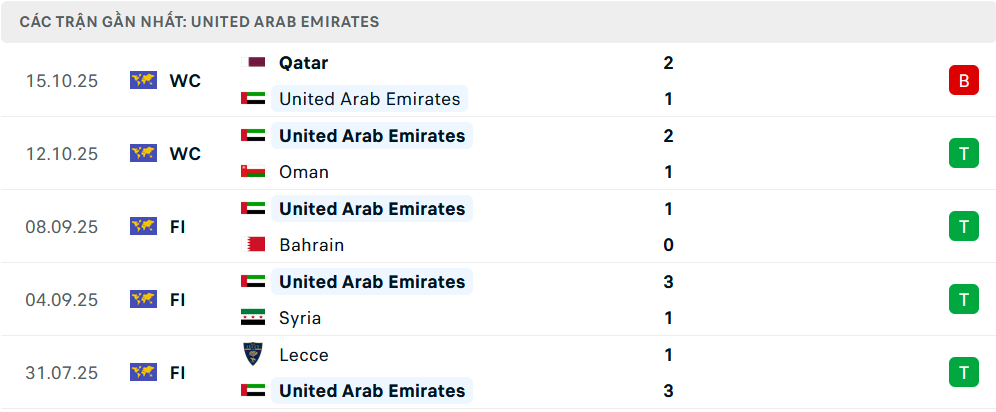Click the UAE flag in Lecce match

(253, 390)
